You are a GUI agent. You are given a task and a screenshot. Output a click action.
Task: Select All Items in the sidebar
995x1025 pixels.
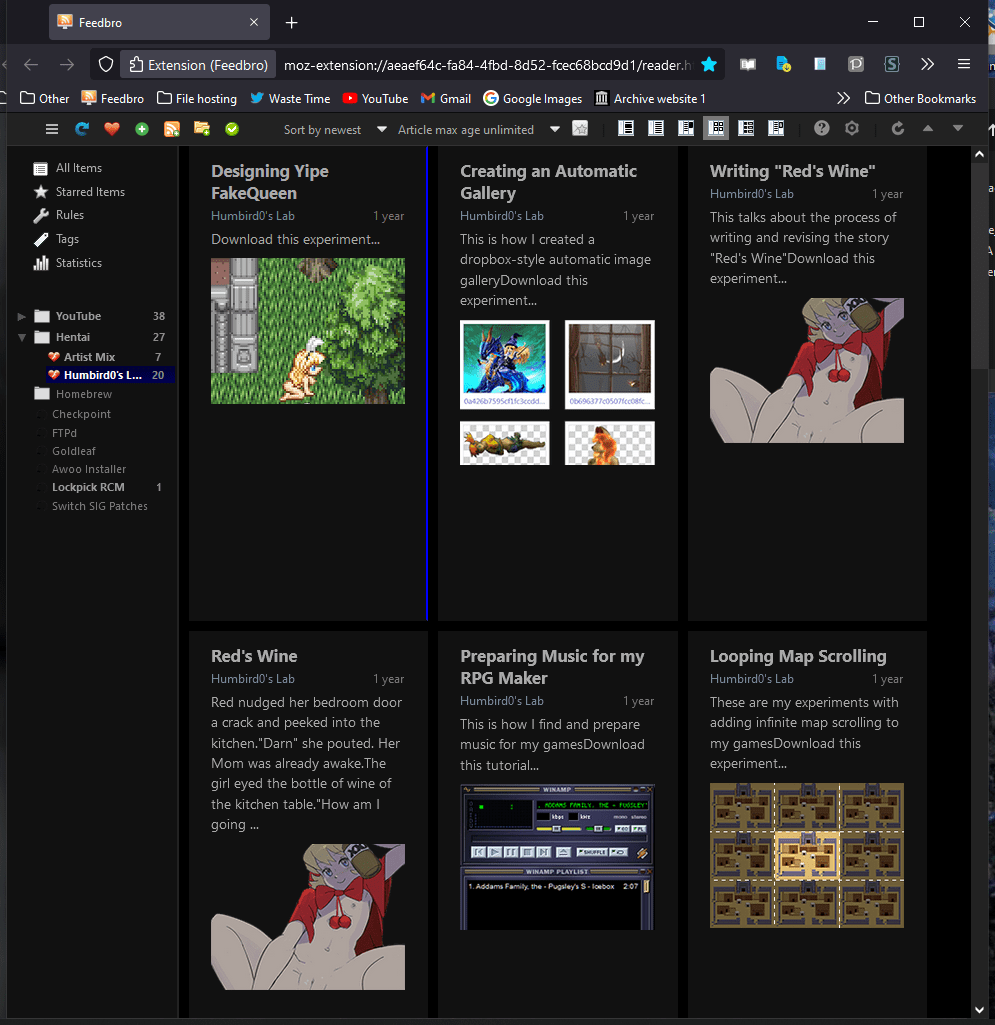78,168
